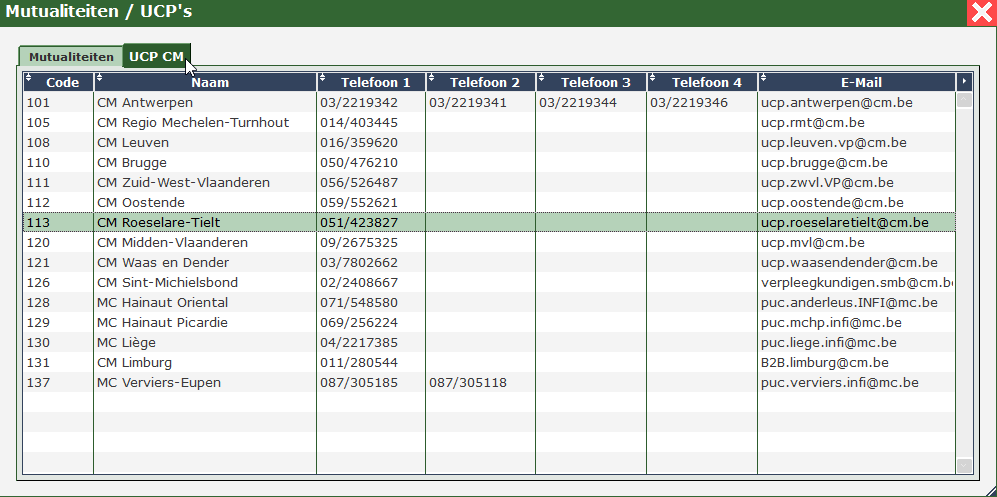Click phone number 03/2219344
Viewport: 997px width, 497px height.
[578, 102]
